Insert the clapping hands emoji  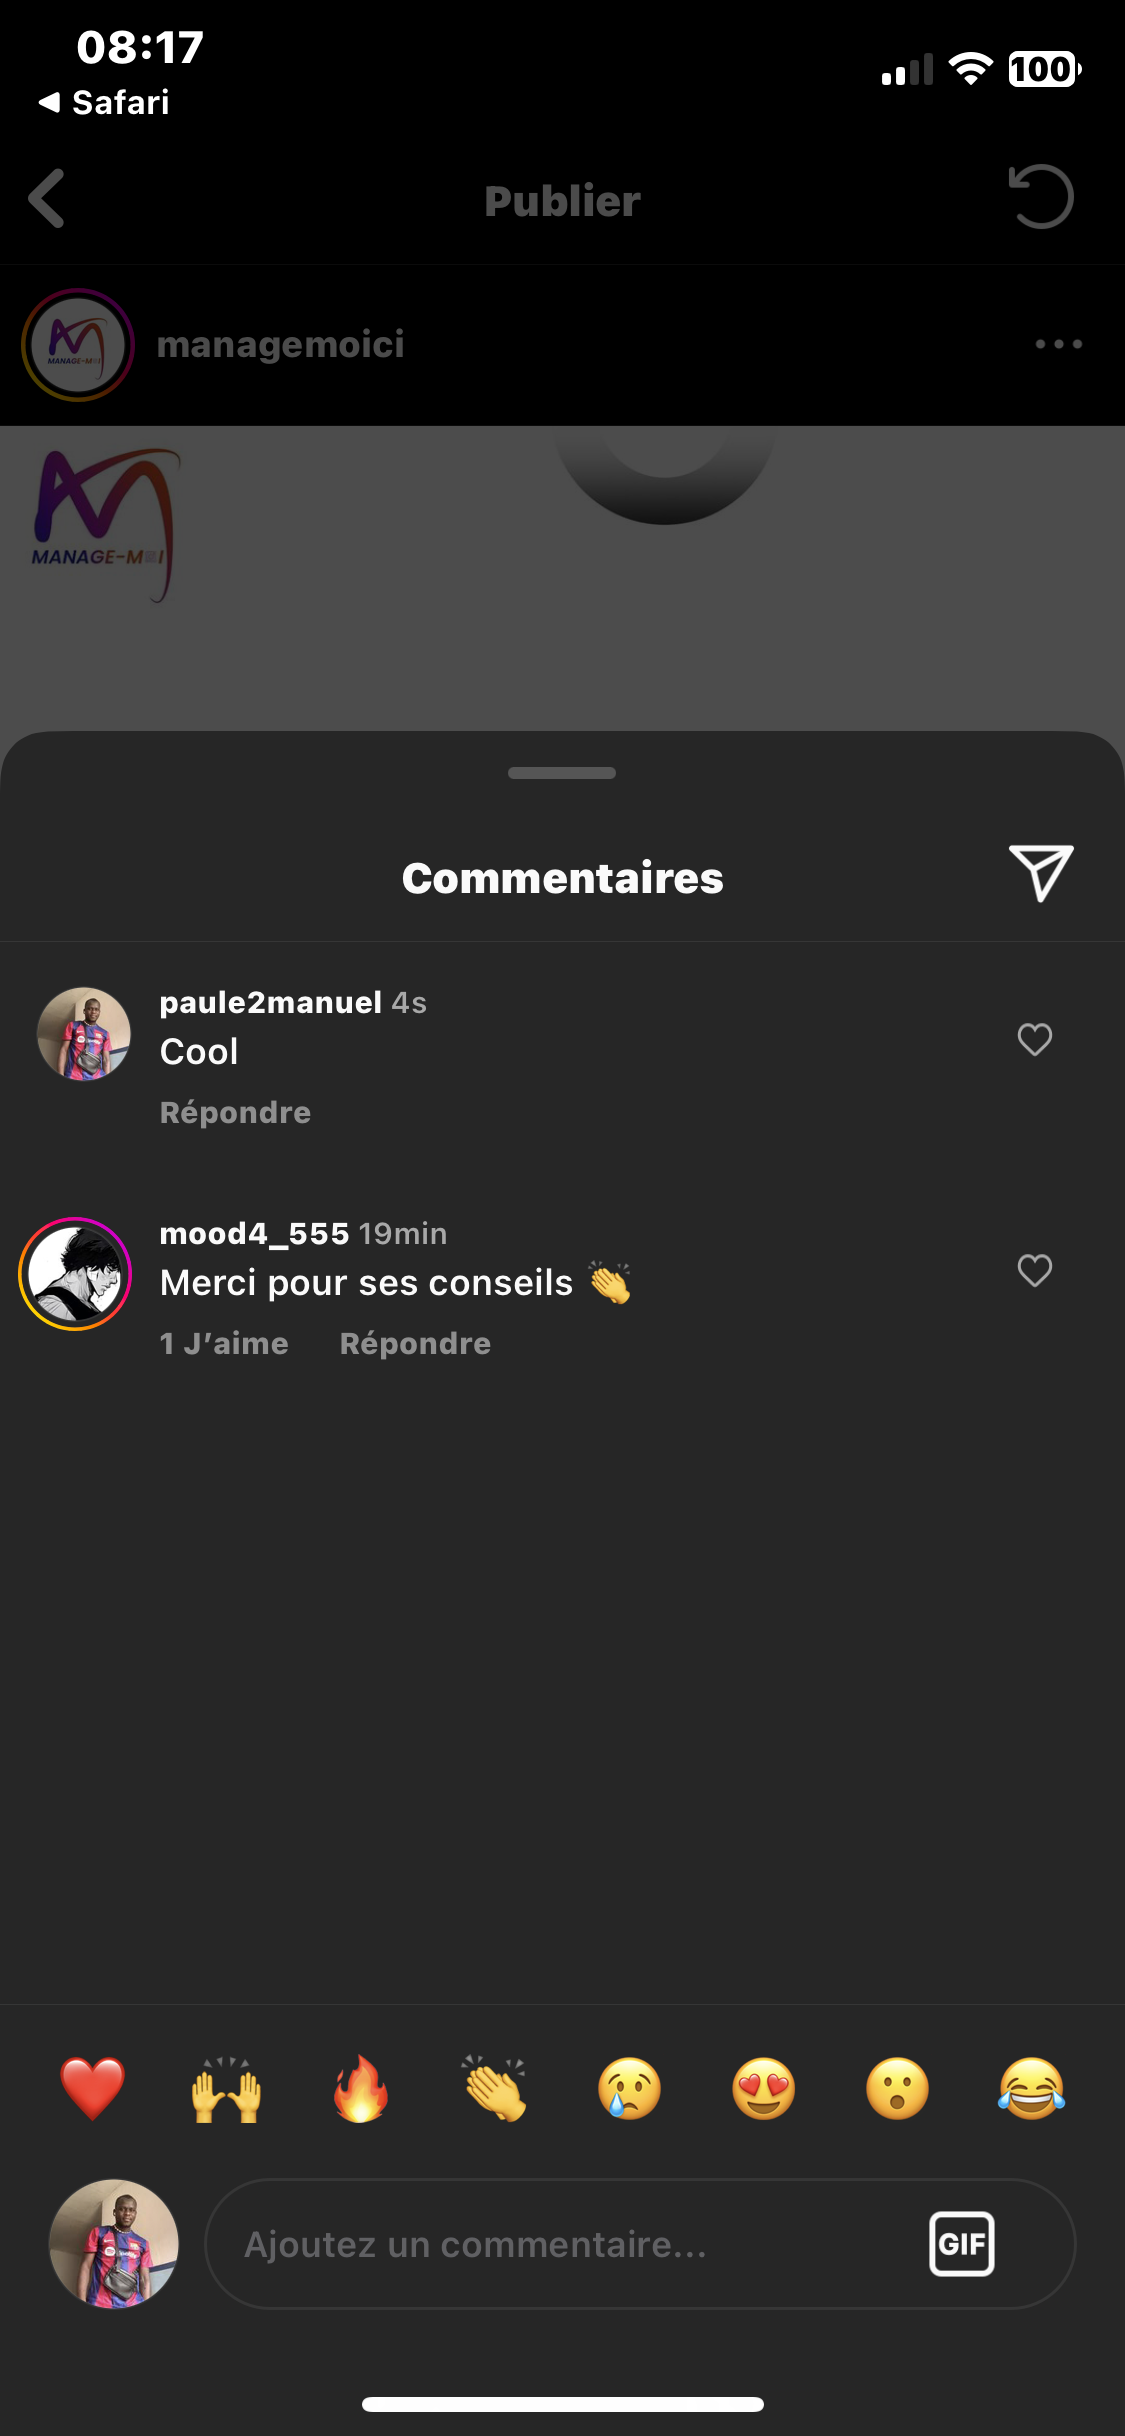pos(495,2089)
